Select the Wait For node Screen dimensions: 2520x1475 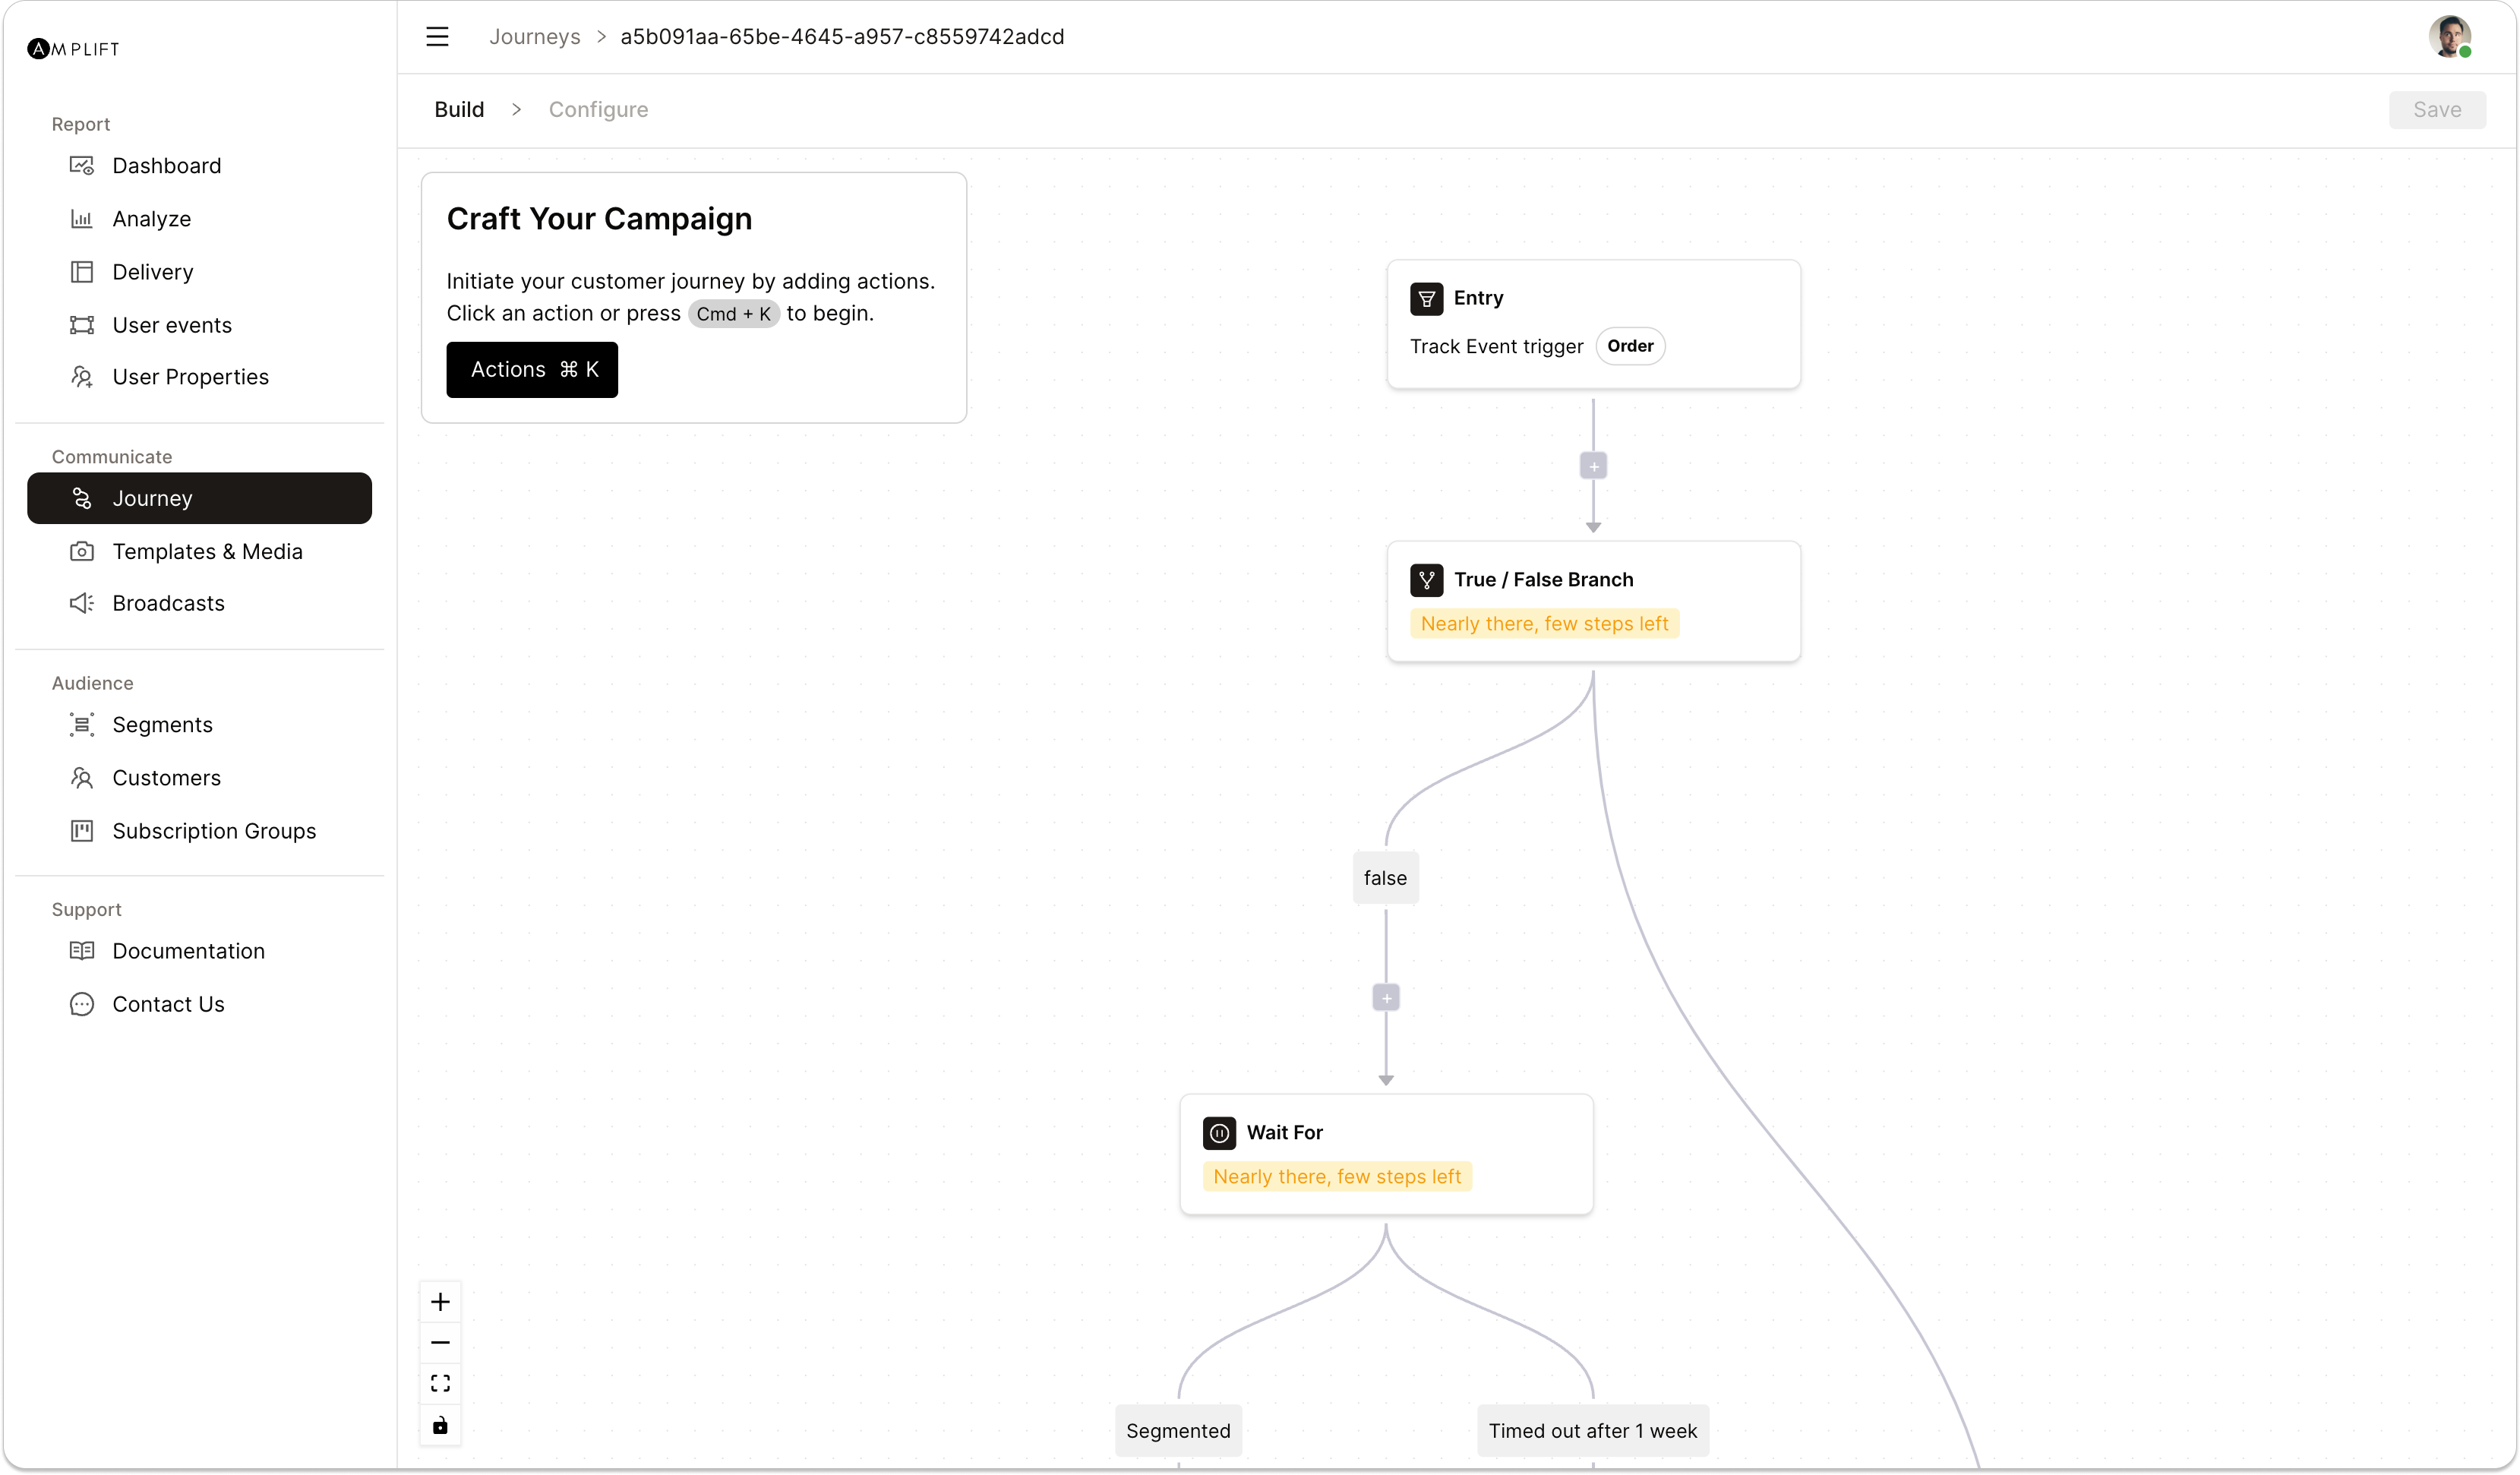(x=1386, y=1154)
